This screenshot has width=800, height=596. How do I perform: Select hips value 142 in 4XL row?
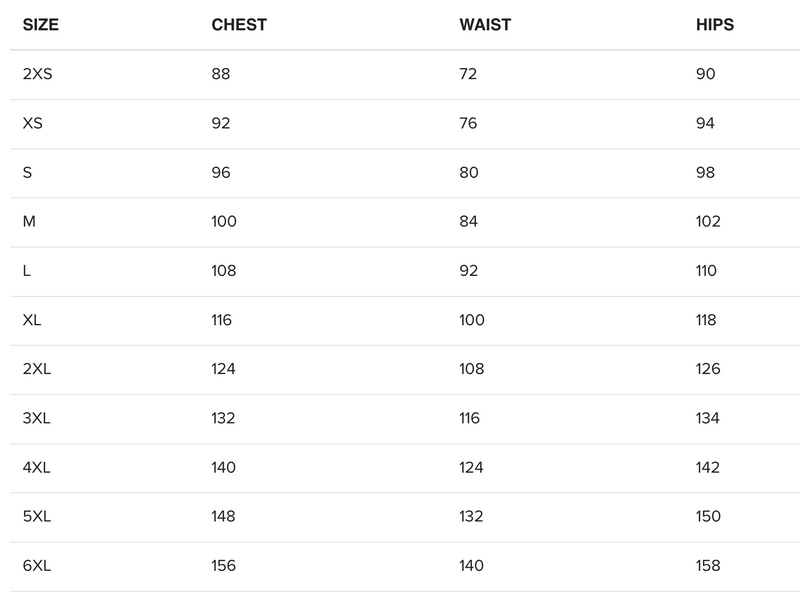708,468
